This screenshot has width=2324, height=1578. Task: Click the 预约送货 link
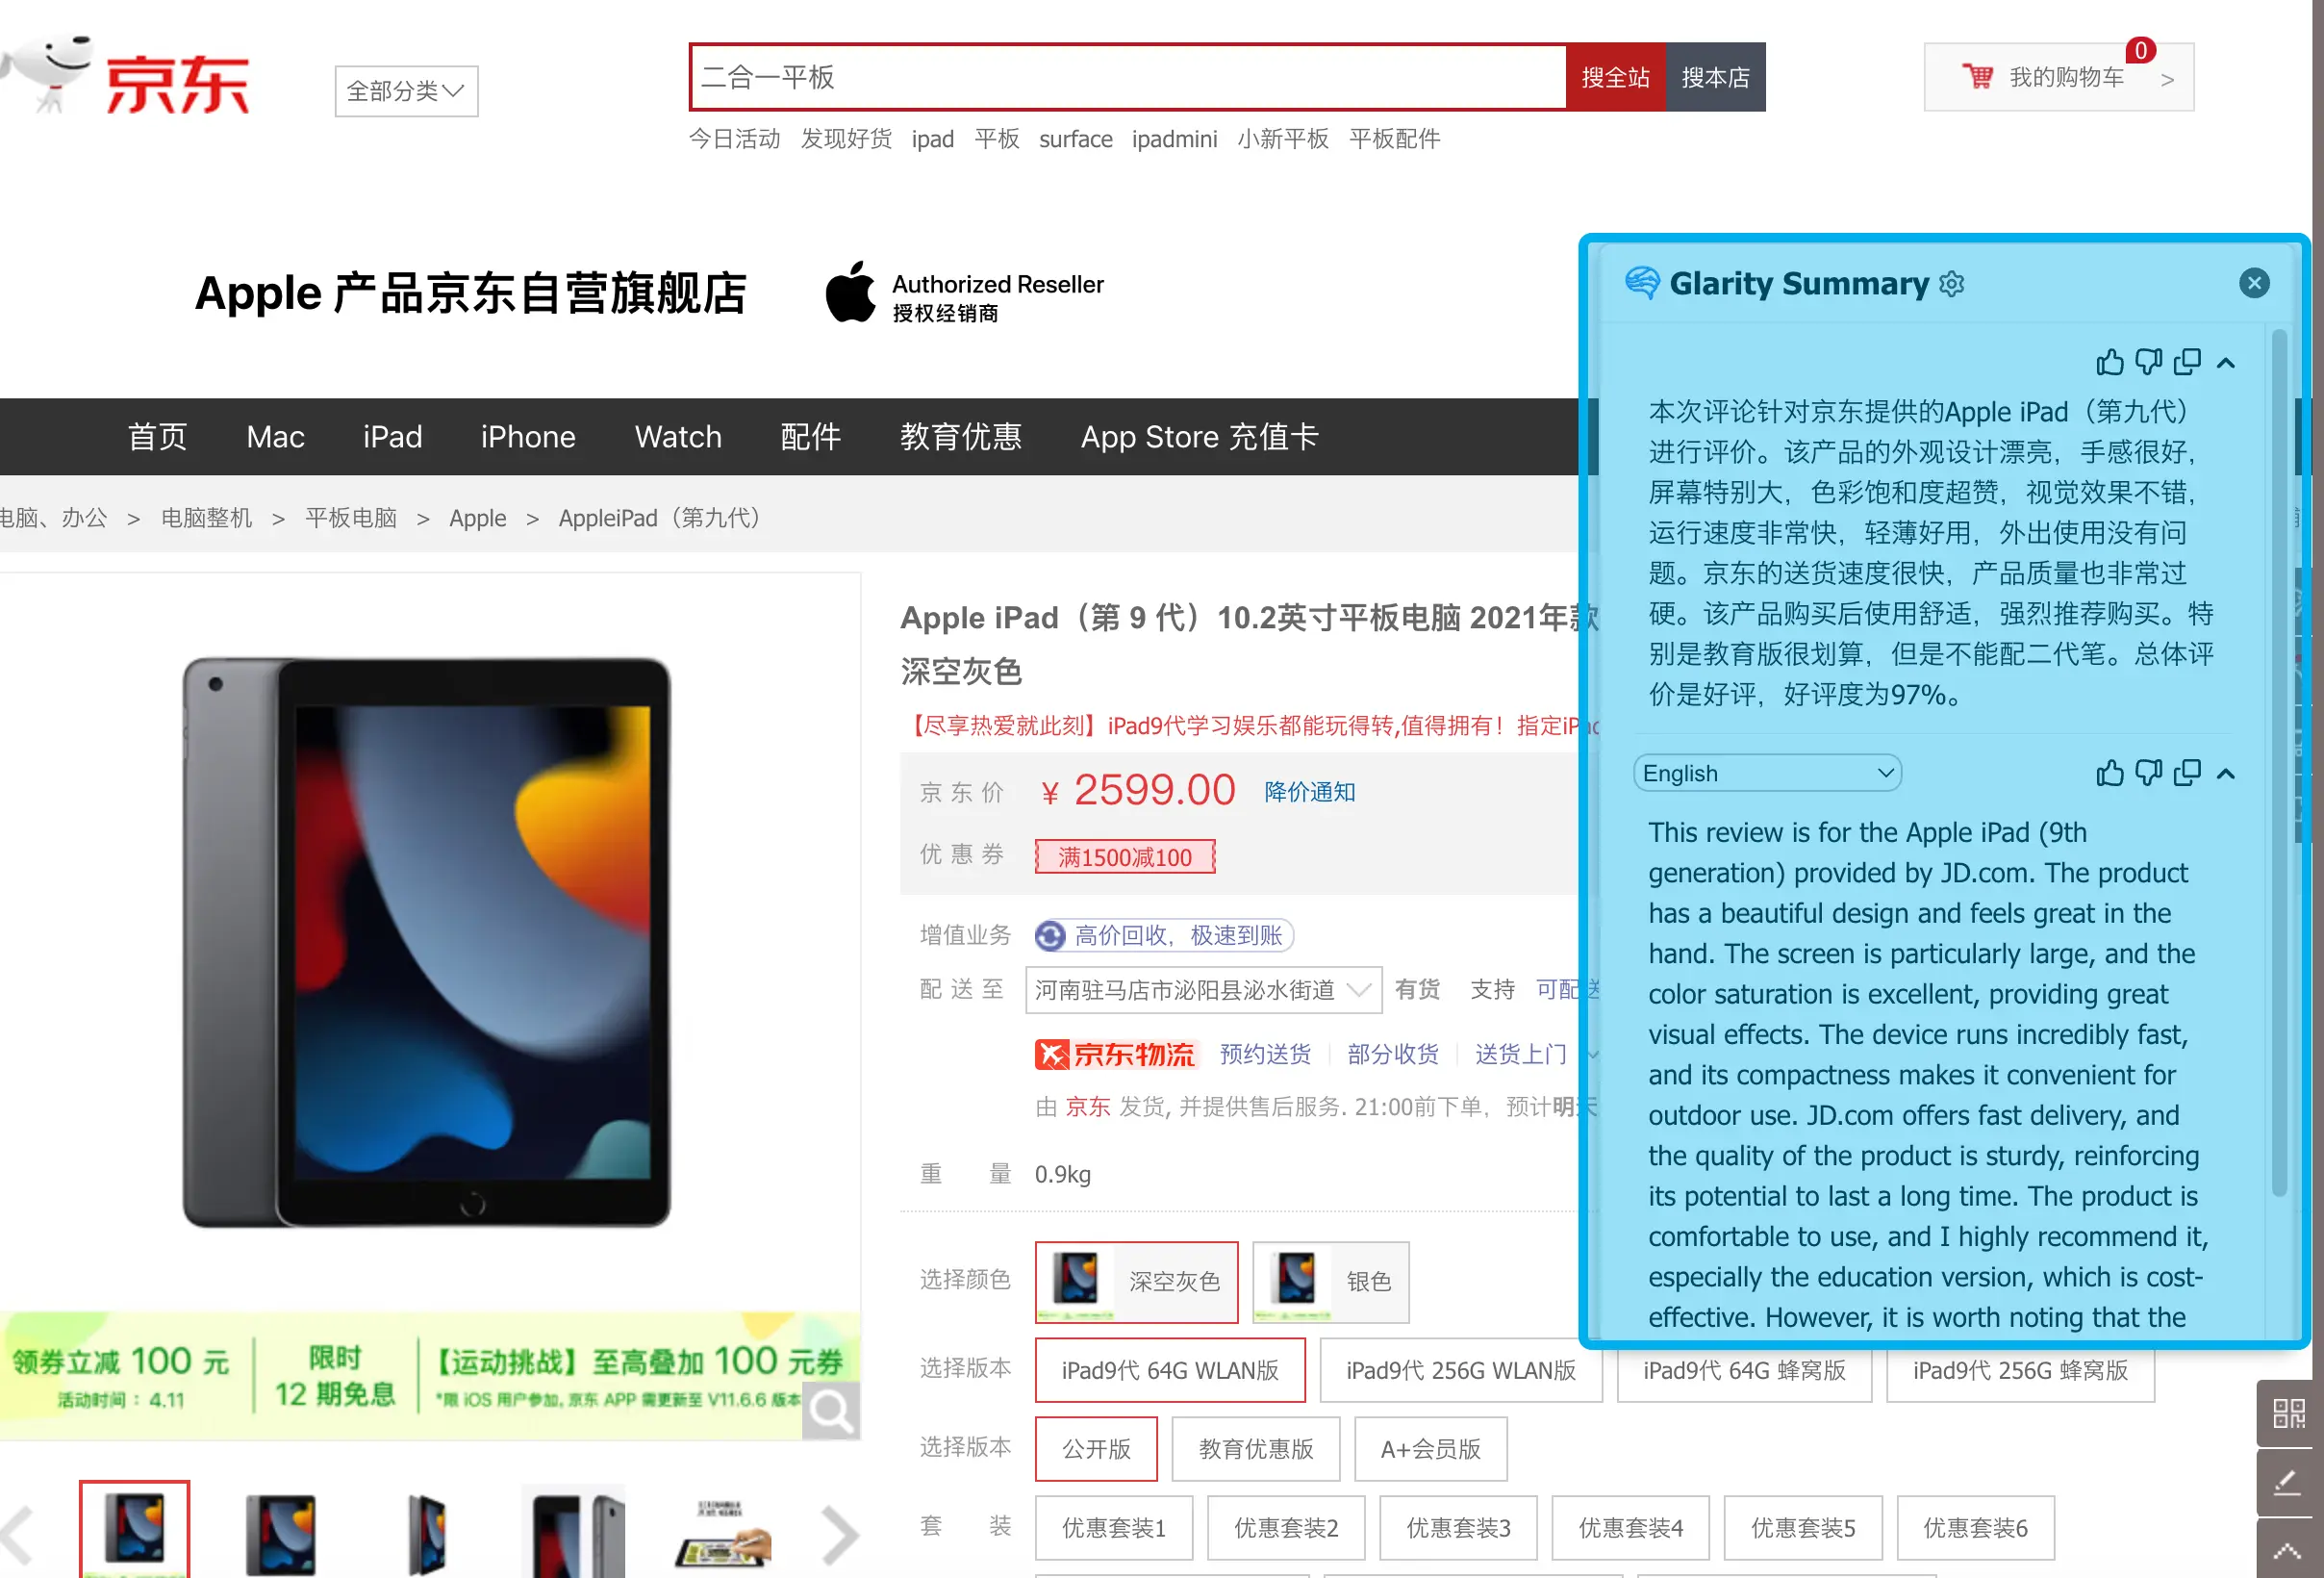[1265, 1054]
